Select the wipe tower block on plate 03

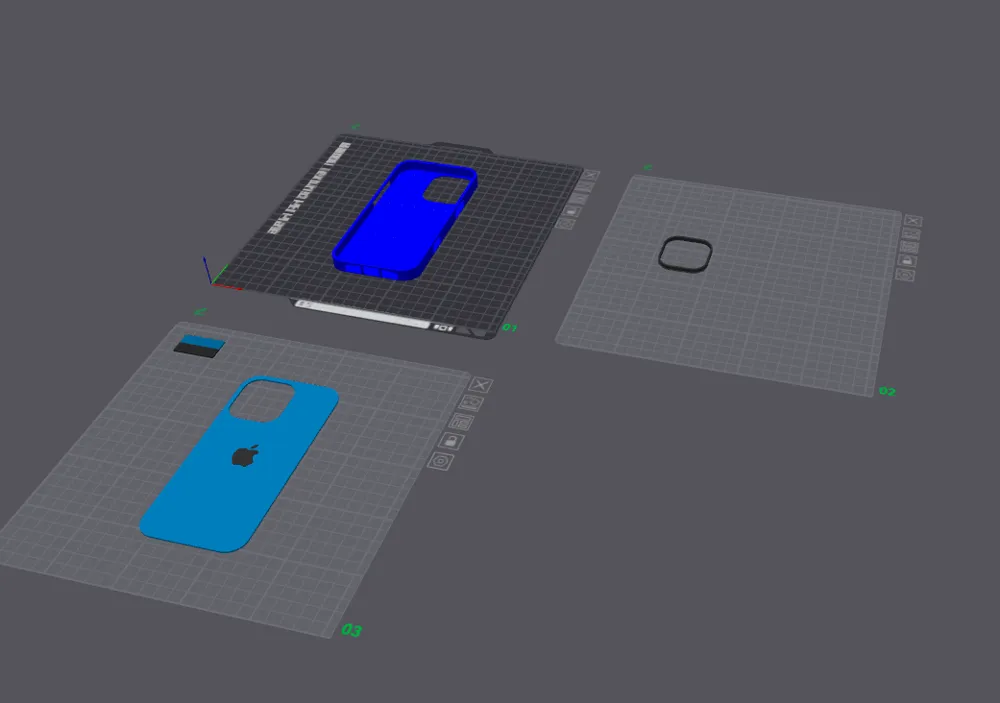click(200, 346)
